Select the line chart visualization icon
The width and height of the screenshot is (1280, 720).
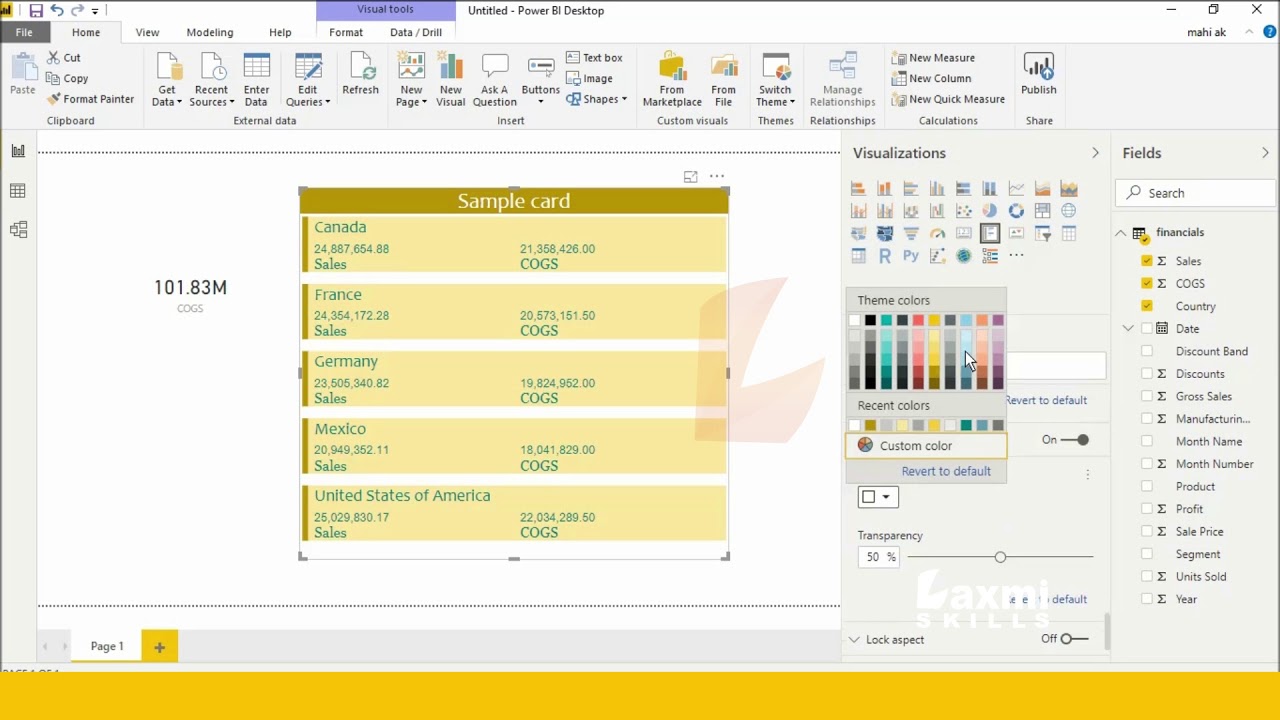(x=1016, y=188)
